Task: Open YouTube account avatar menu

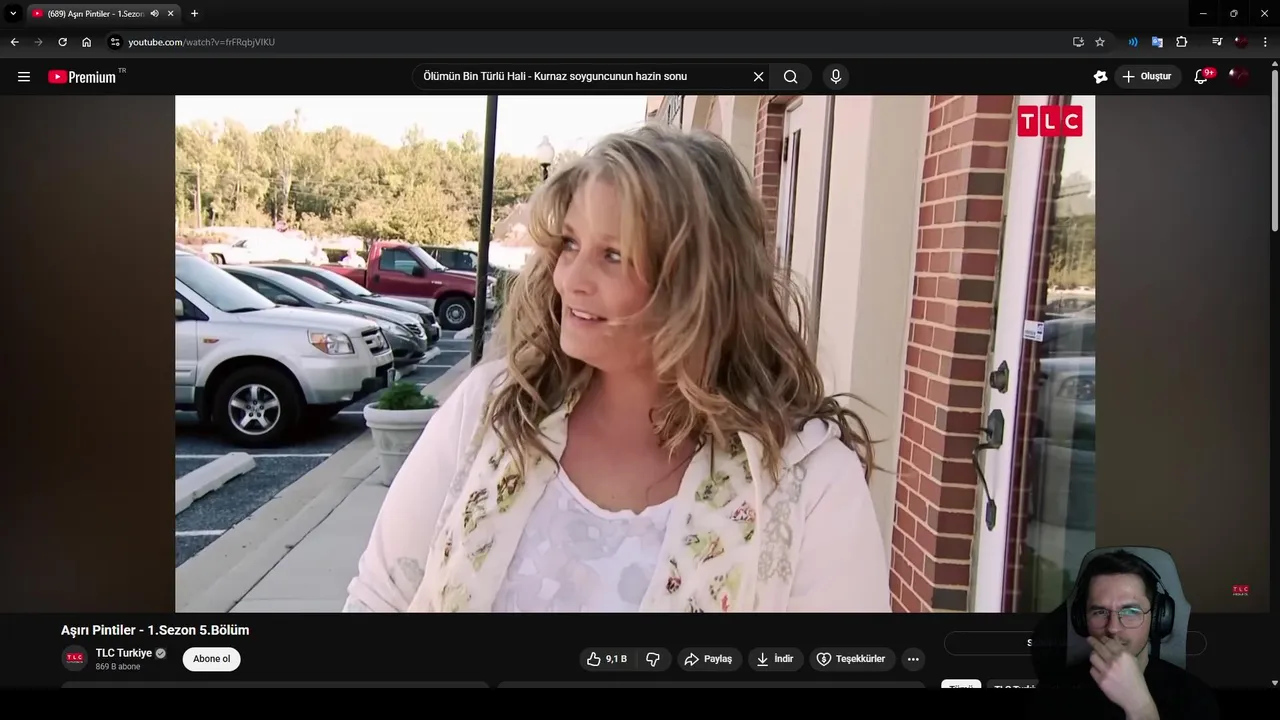Action: 1239,77
